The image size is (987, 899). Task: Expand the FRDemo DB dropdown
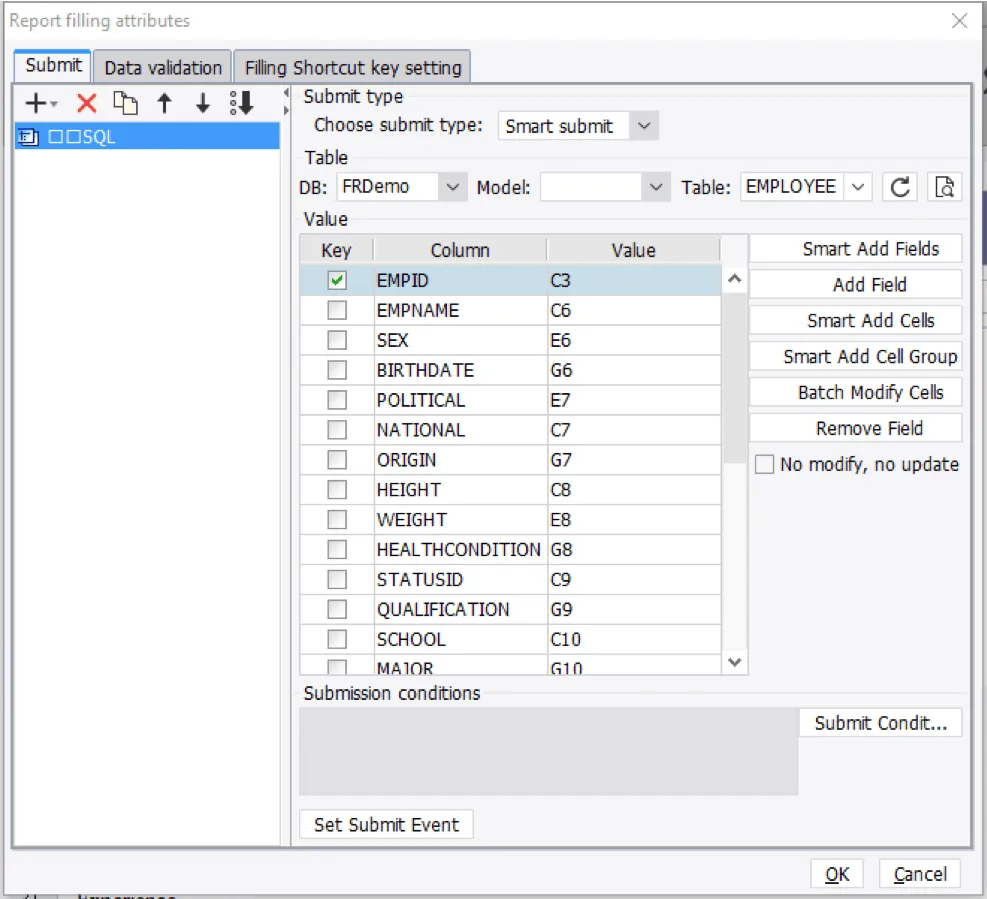click(x=453, y=187)
